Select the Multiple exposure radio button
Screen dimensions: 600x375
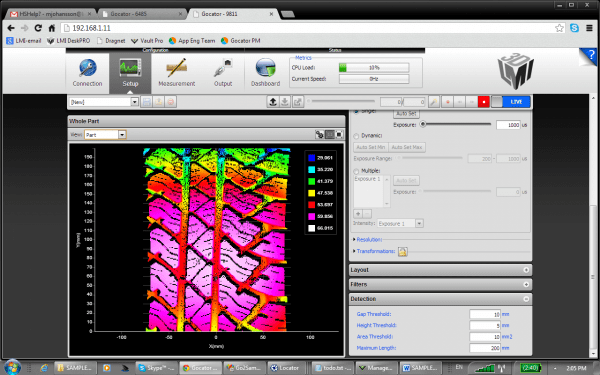pyautogui.click(x=356, y=171)
